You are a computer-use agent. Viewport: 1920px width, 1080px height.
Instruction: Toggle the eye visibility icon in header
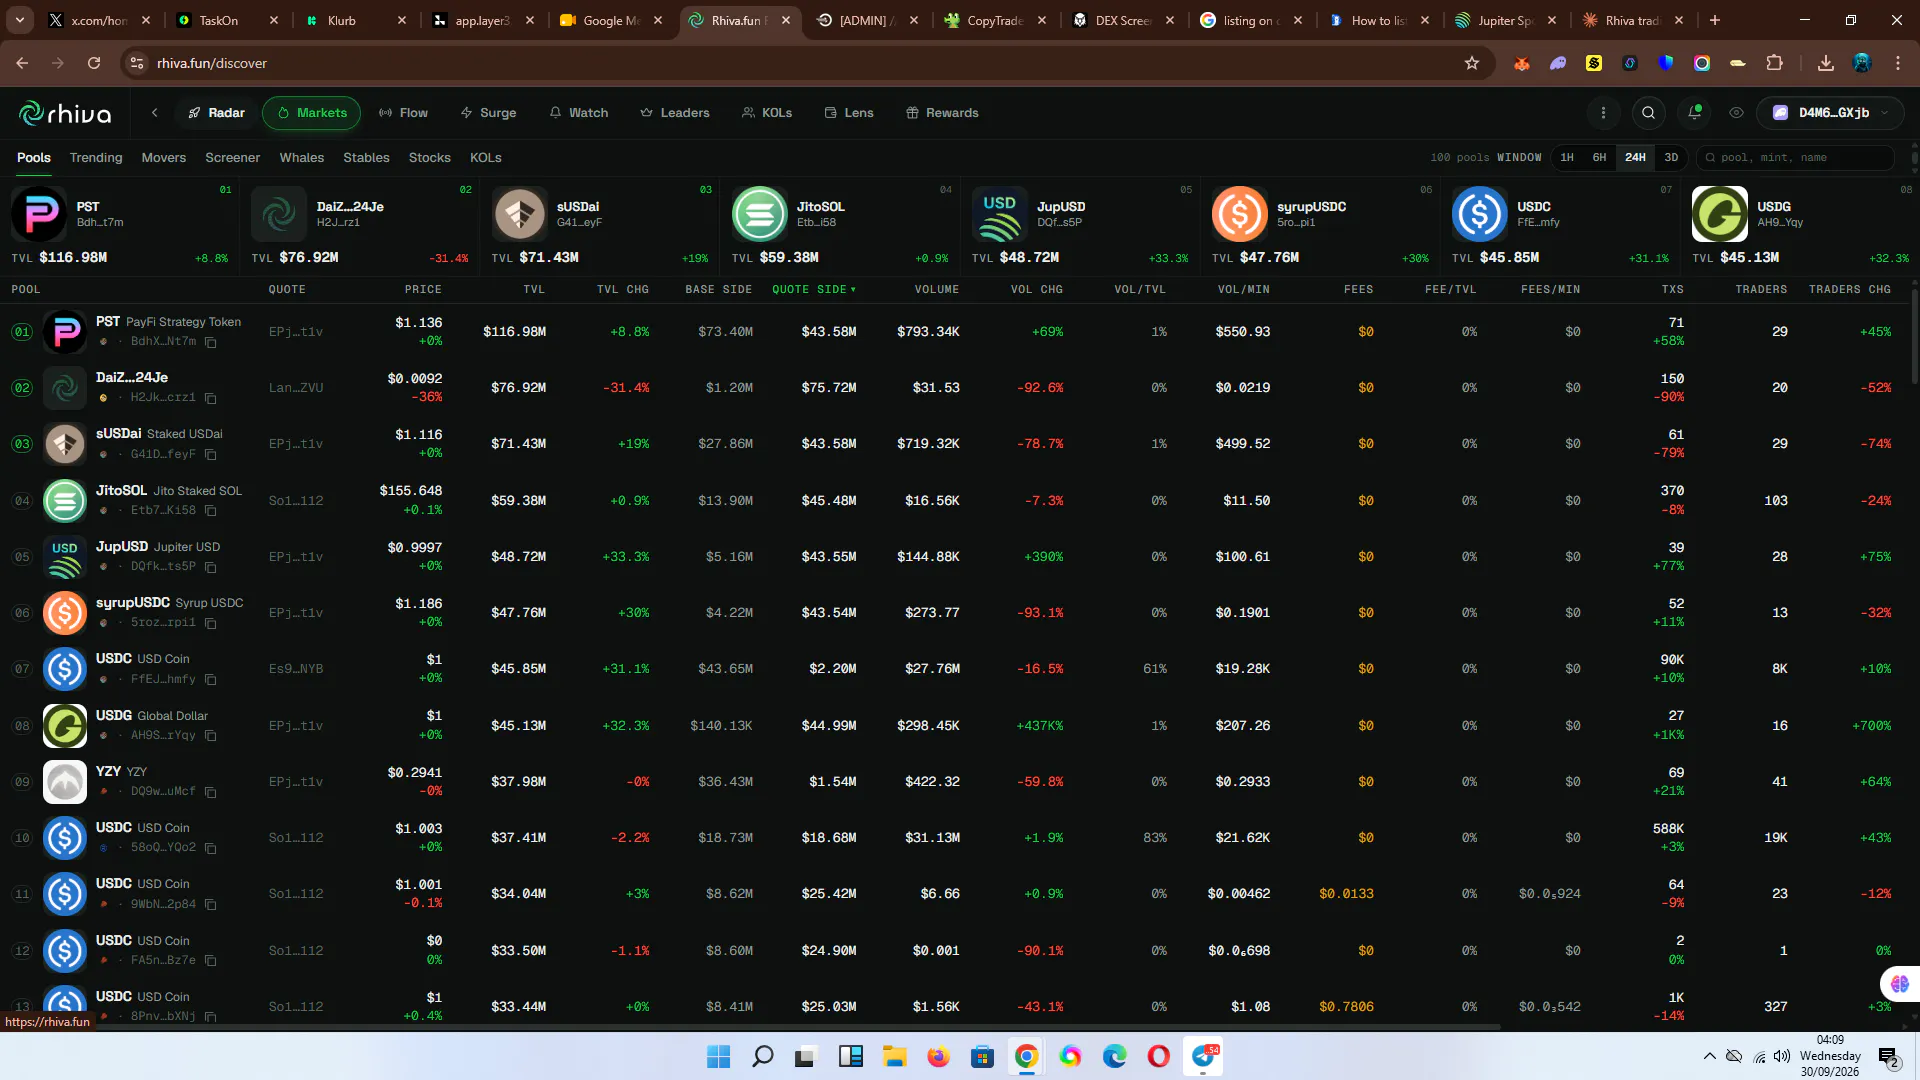1736,113
